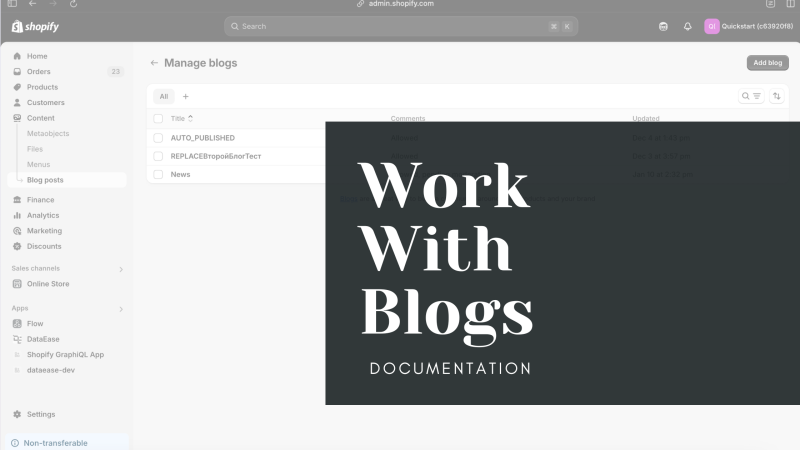Click the Shopify logo
This screenshot has width=800, height=450.
35,27
